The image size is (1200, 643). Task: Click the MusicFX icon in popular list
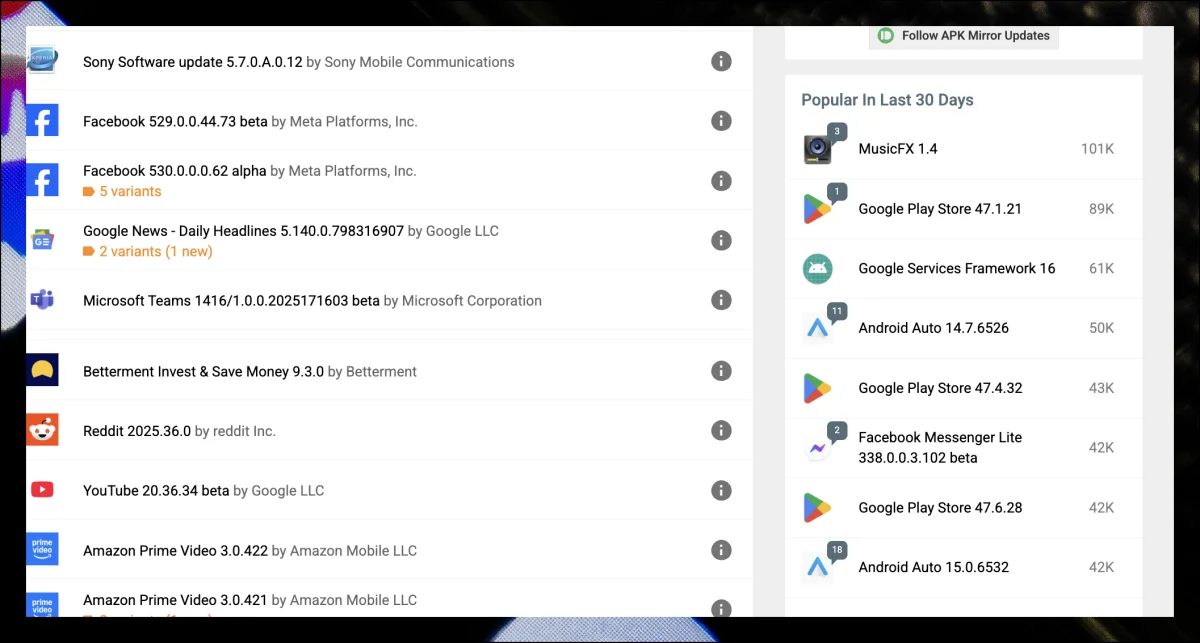(818, 149)
